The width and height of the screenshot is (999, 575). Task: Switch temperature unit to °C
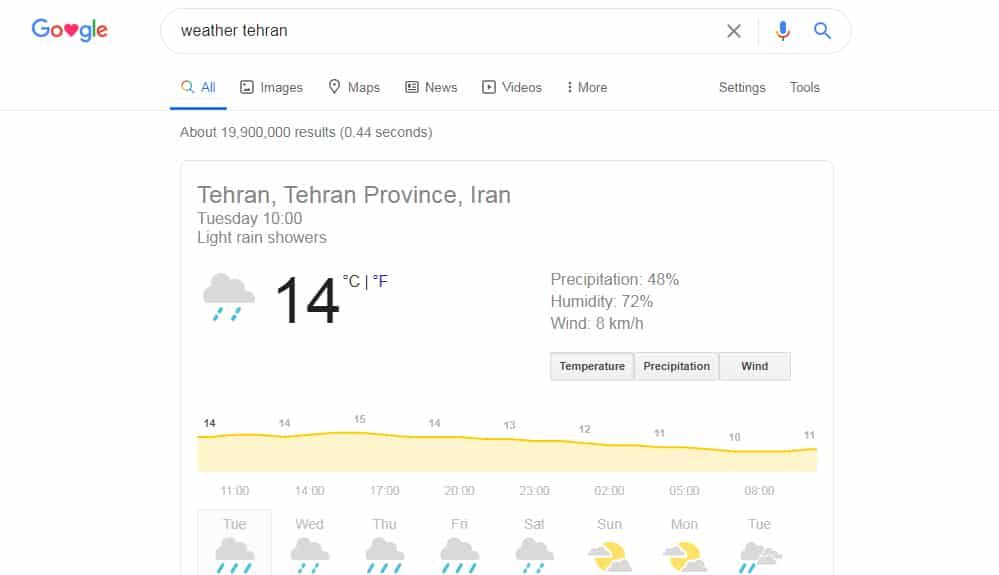[351, 282]
